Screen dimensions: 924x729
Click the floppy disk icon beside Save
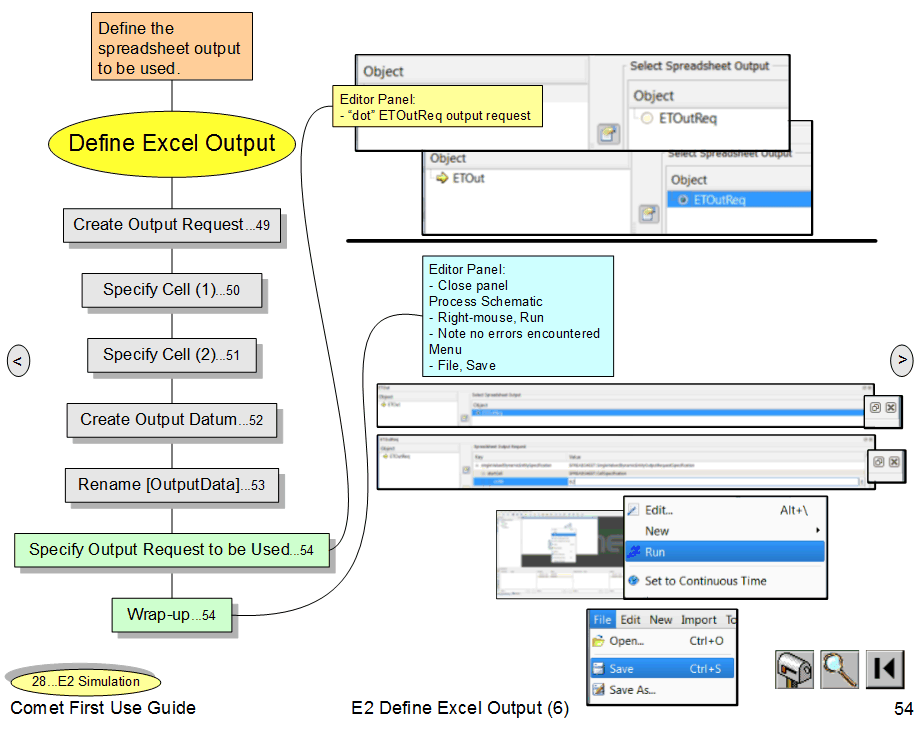(599, 668)
